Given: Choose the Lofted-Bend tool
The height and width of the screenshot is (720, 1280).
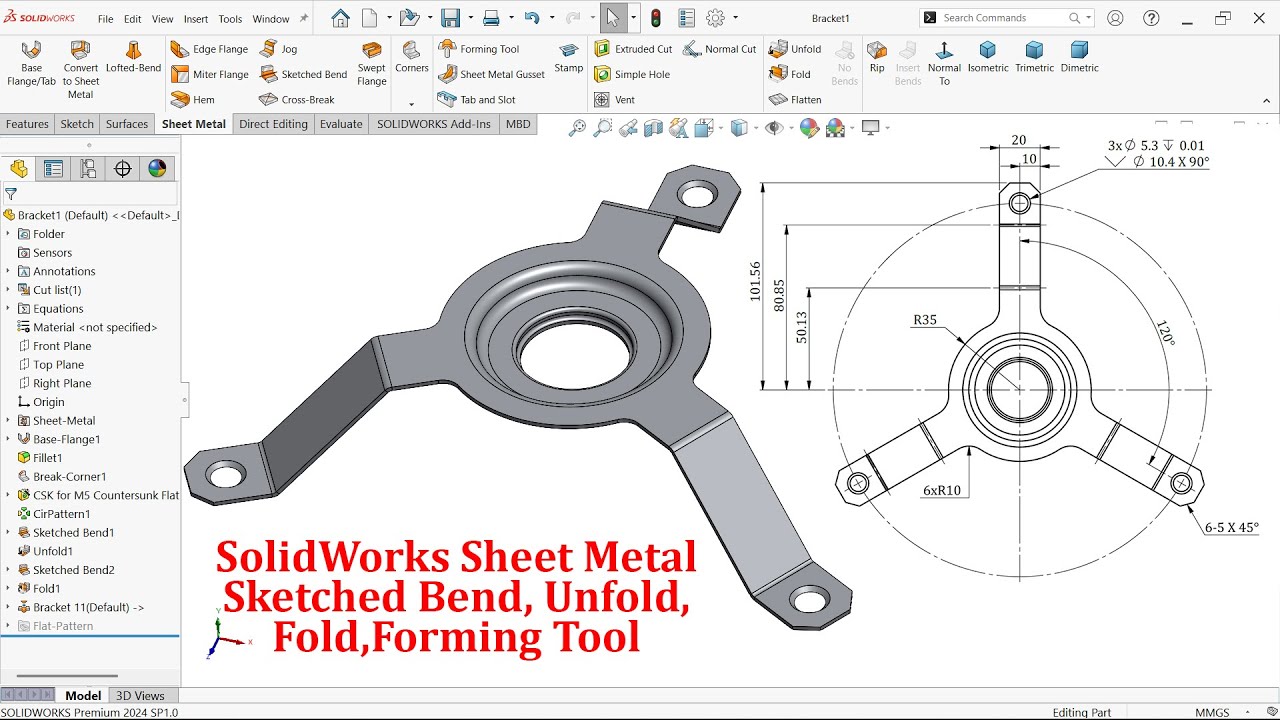Looking at the screenshot, I should [x=133, y=57].
